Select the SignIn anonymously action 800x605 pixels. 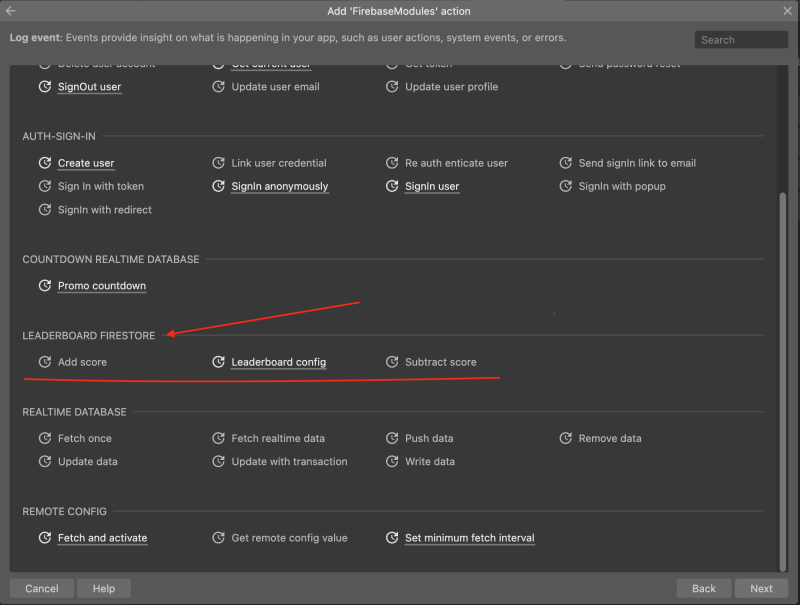pyautogui.click(x=280, y=186)
